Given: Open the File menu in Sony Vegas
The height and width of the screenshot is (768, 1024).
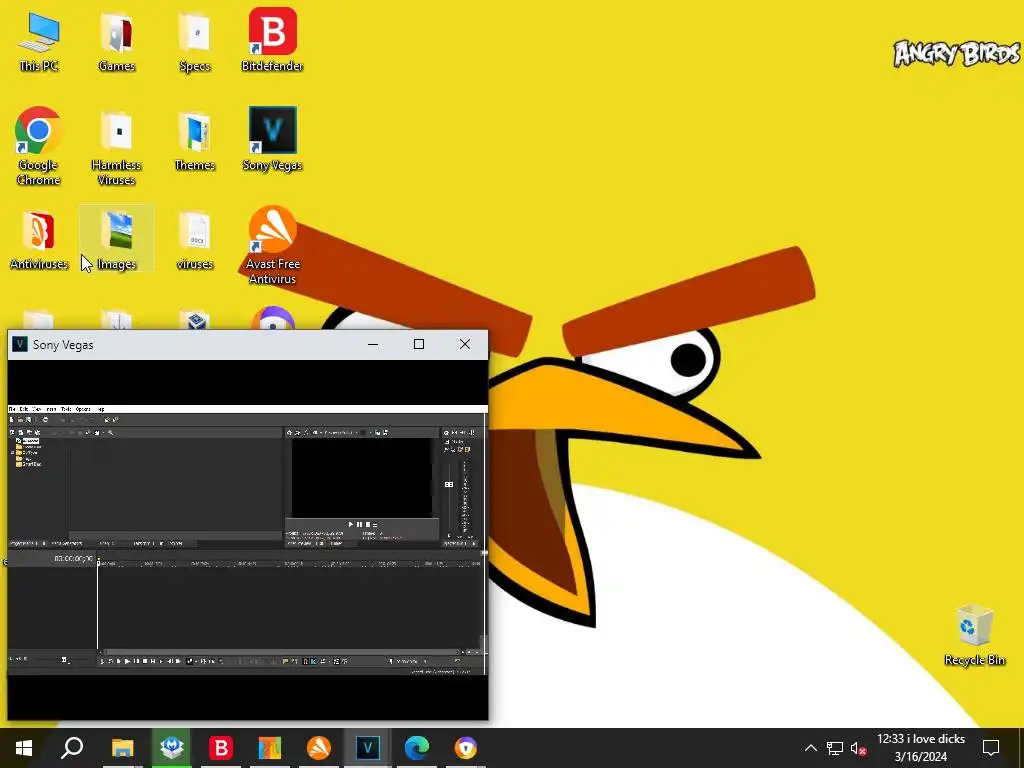Looking at the screenshot, I should (x=12, y=409).
